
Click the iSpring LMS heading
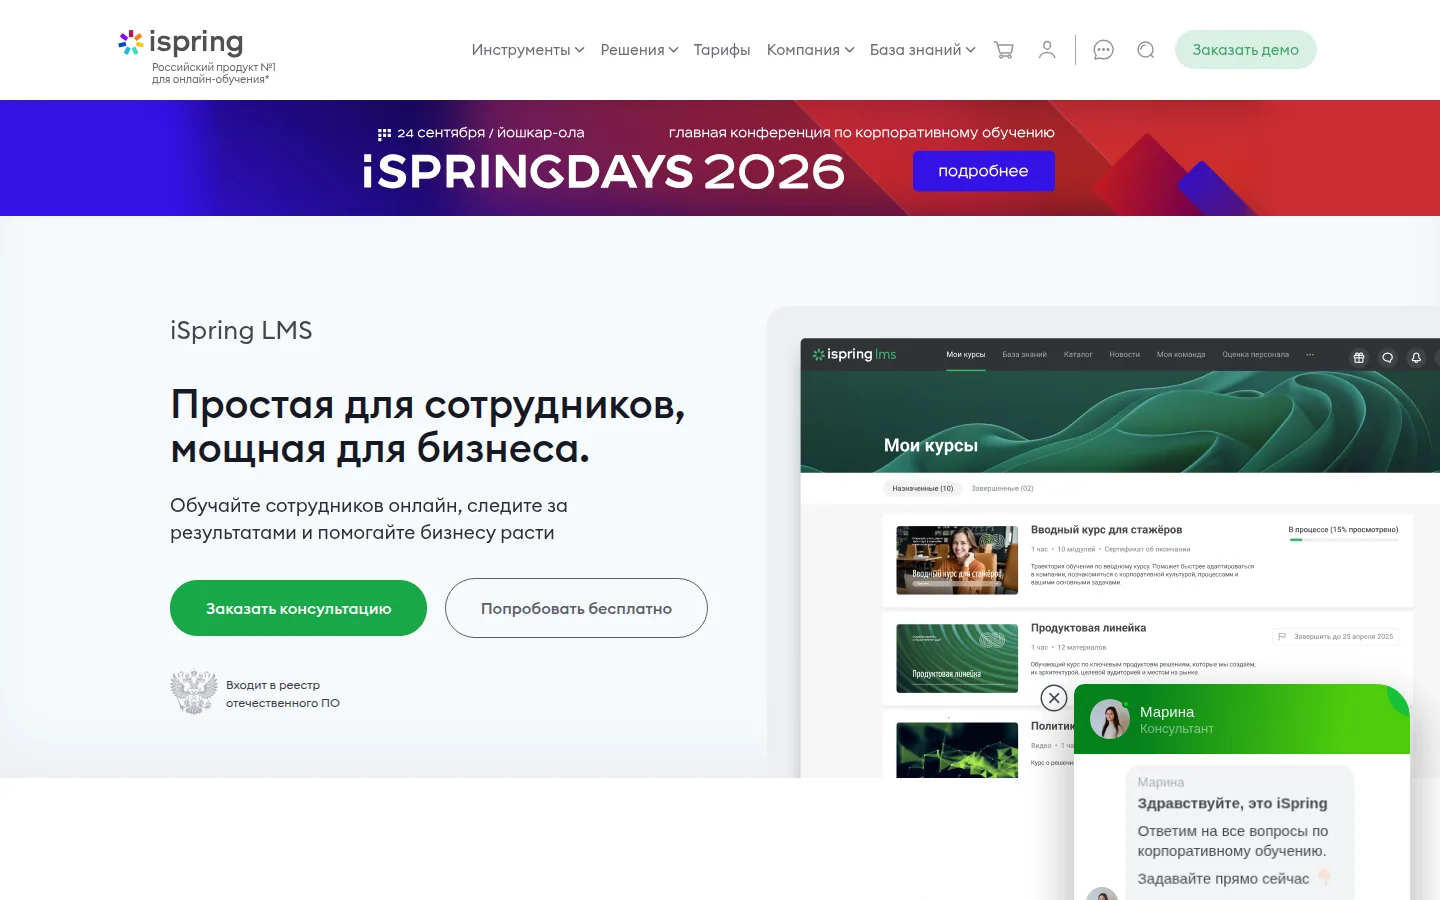(241, 330)
